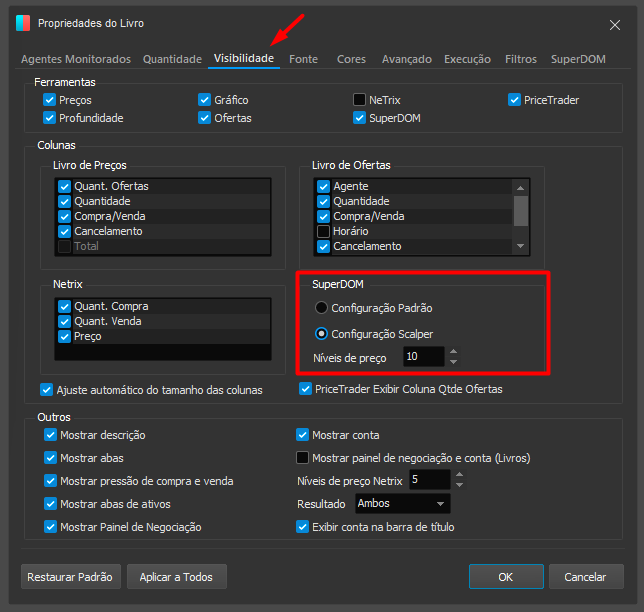Viewport: 644px width, 612px height.
Task: Click the app icon in title bar
Action: tap(23, 23)
